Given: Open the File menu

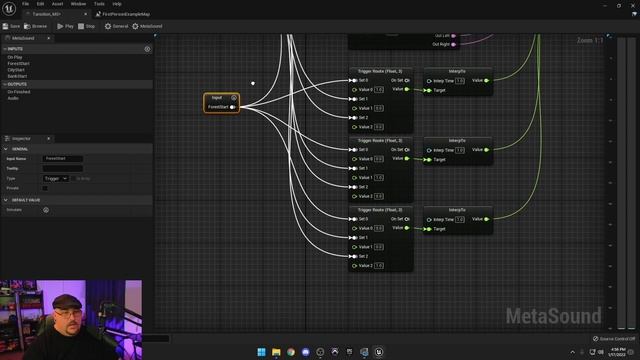Looking at the screenshot, I should pyautogui.click(x=25, y=4).
